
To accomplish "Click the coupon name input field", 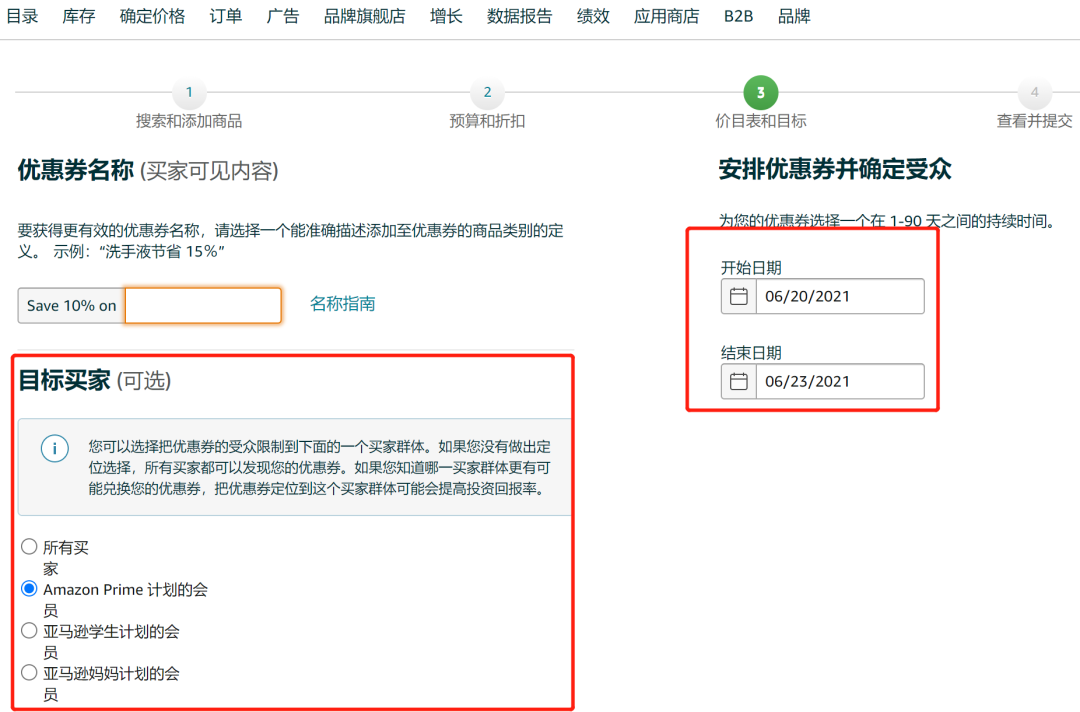I will pyautogui.click(x=202, y=304).
